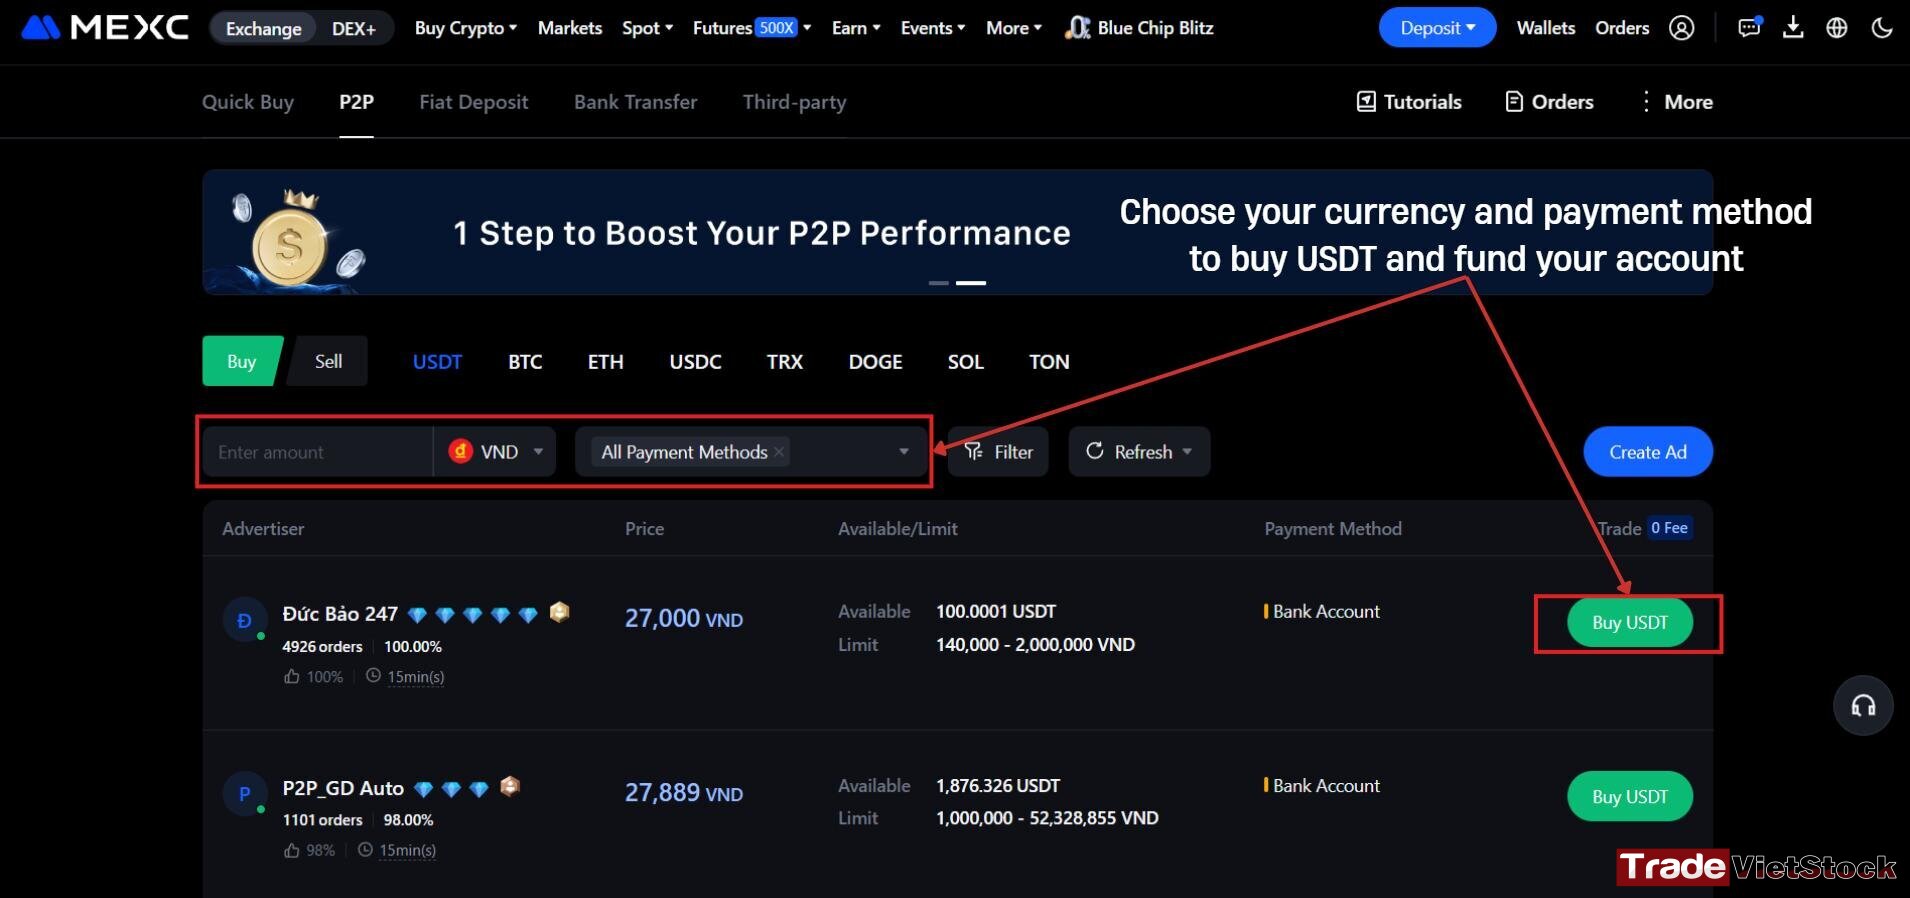This screenshot has height=898, width=1910.
Task: Click the MEXC logo
Action: tap(105, 27)
